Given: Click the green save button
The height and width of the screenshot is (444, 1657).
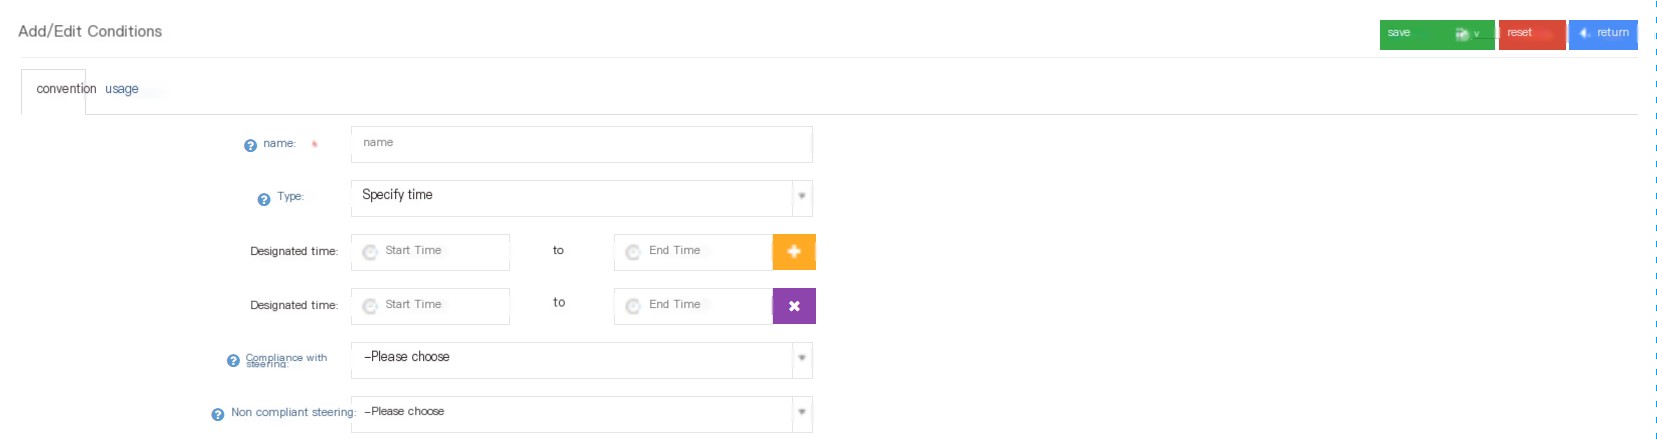Looking at the screenshot, I should [1437, 34].
